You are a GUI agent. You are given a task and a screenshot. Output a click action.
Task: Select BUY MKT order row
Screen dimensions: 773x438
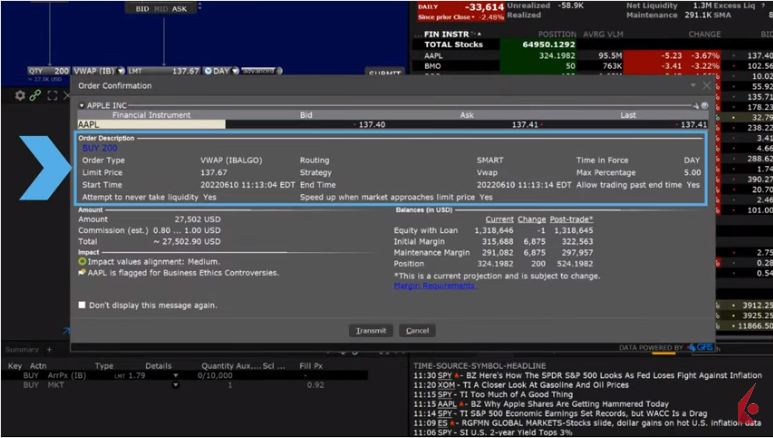point(185,385)
